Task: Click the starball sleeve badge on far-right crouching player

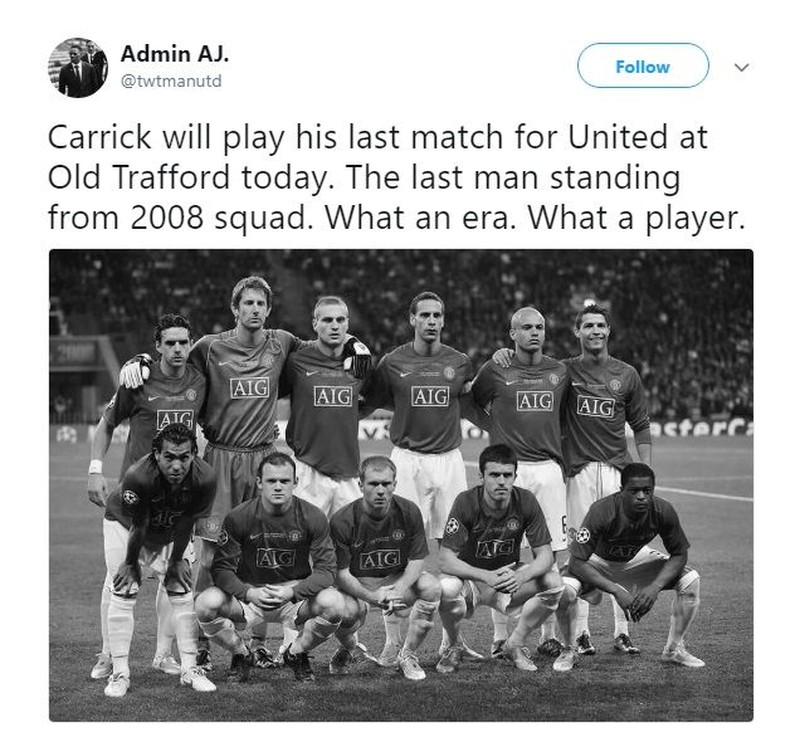Action: (x=583, y=535)
